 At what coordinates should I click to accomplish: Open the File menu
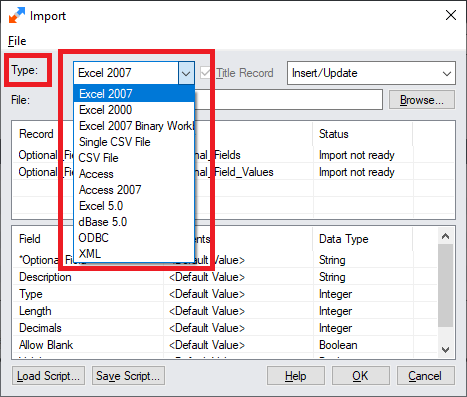[x=17, y=41]
